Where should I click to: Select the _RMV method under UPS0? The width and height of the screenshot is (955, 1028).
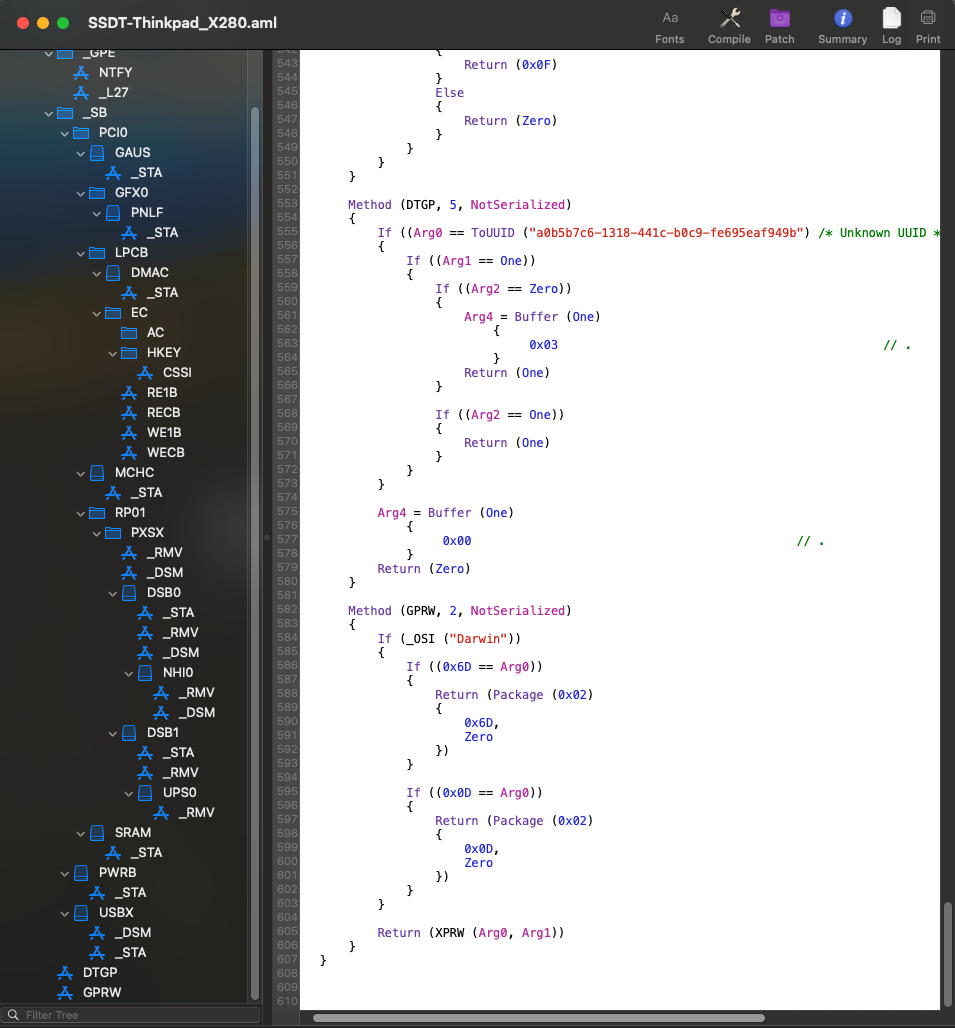point(197,813)
